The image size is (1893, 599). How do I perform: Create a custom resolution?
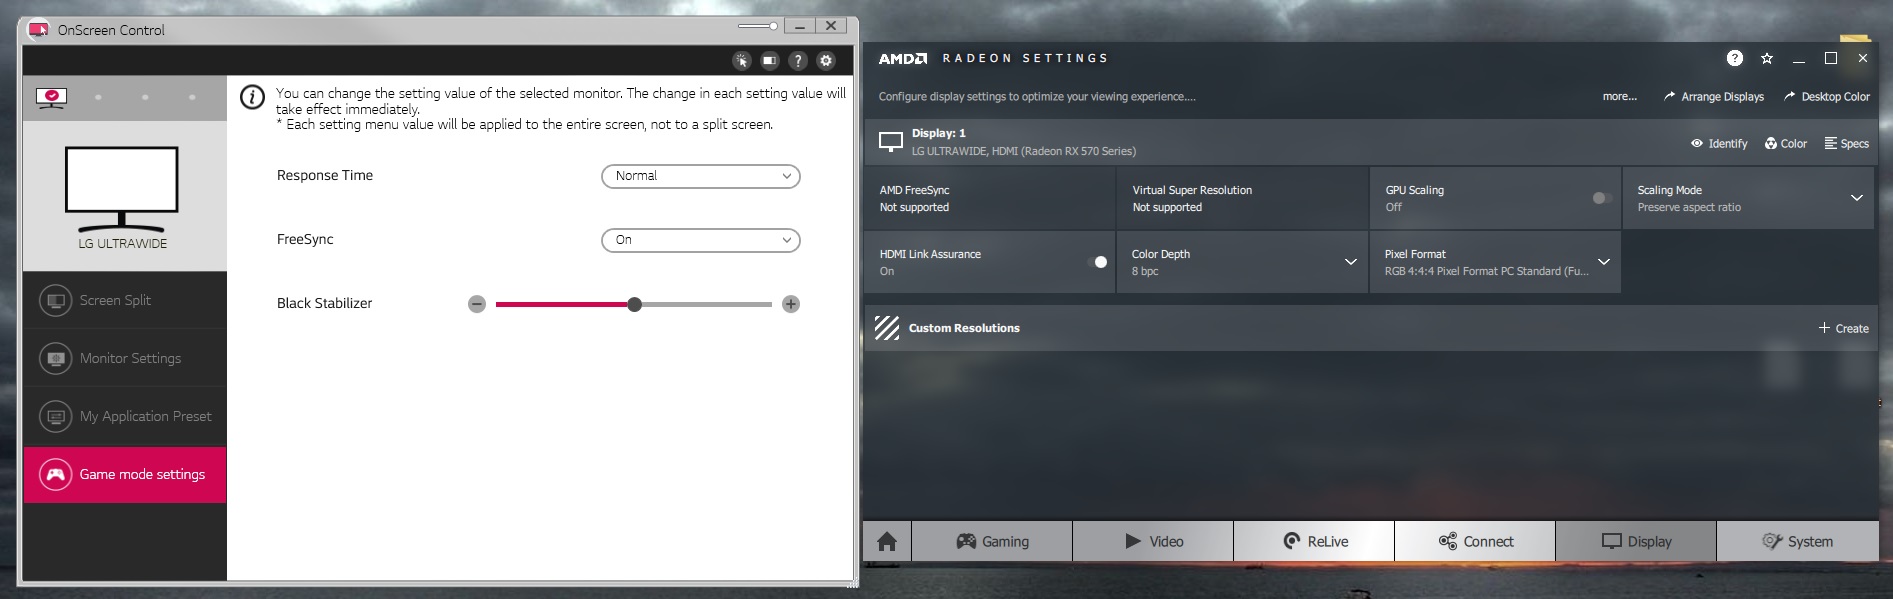1844,328
